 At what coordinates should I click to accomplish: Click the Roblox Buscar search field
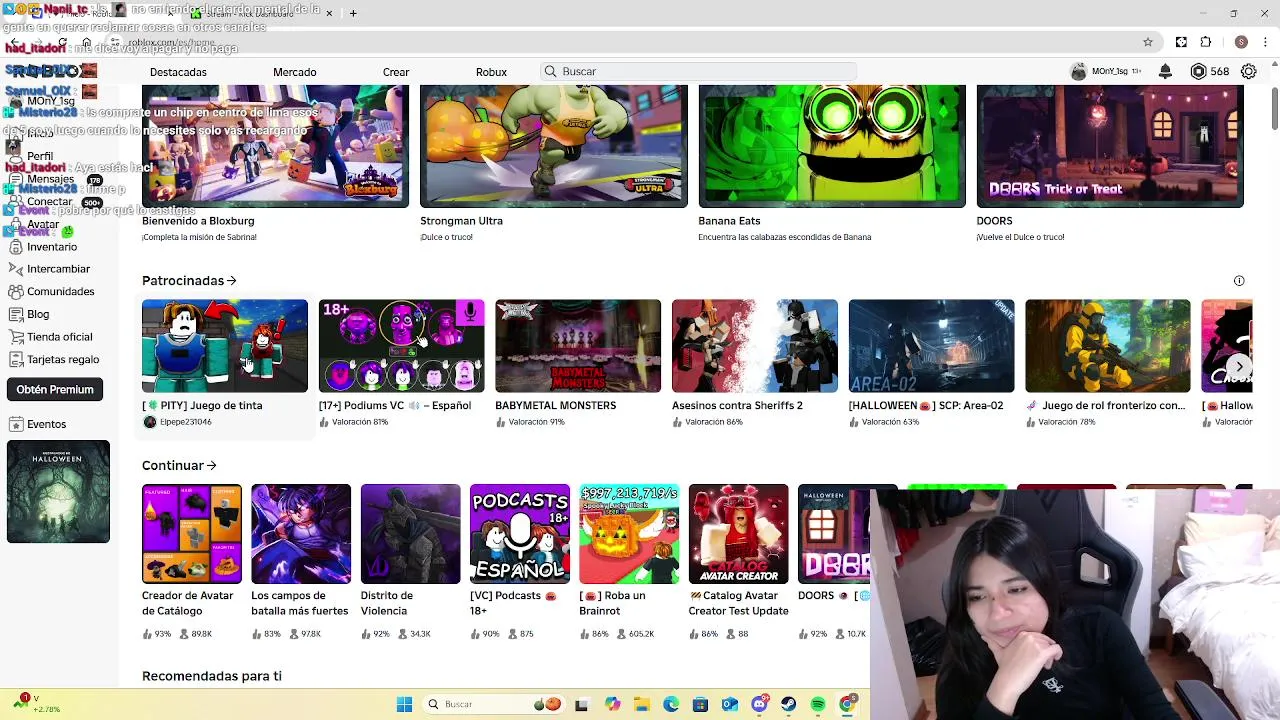click(698, 71)
